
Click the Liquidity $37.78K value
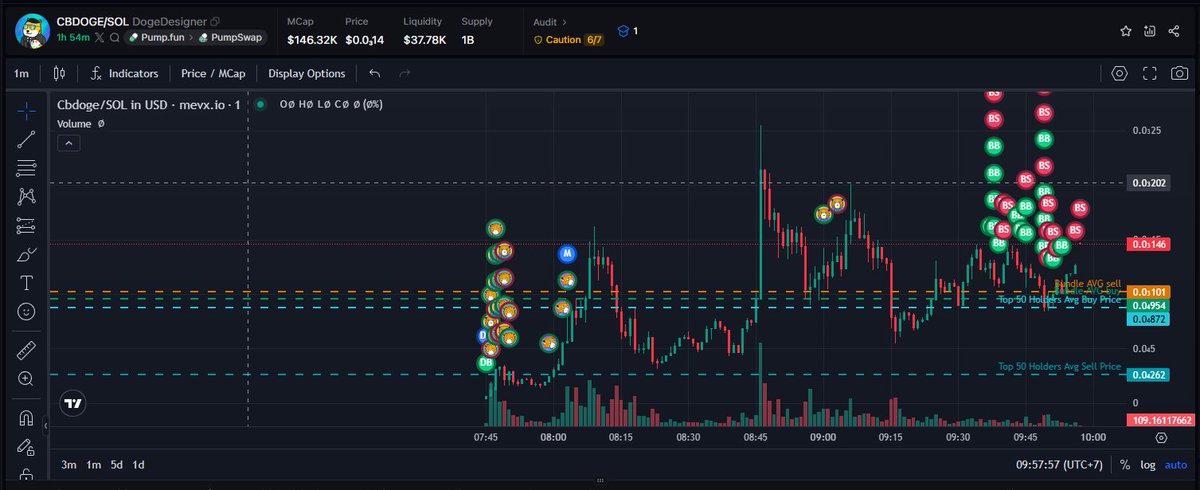coord(423,40)
